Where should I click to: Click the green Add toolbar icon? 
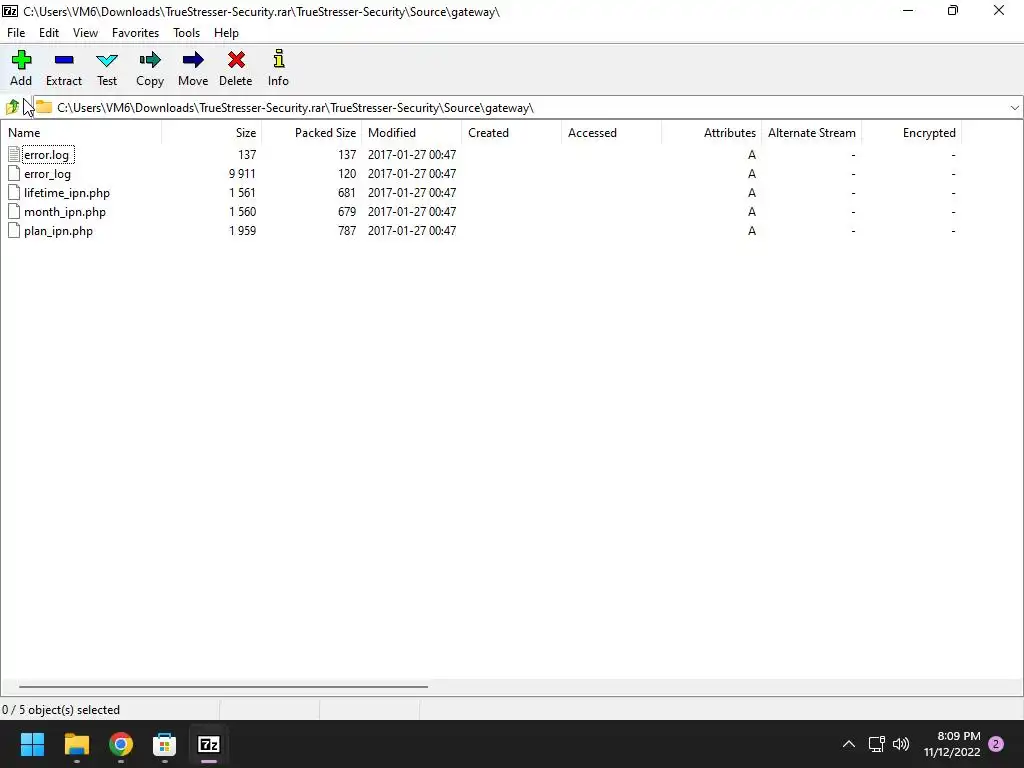tap(21, 60)
